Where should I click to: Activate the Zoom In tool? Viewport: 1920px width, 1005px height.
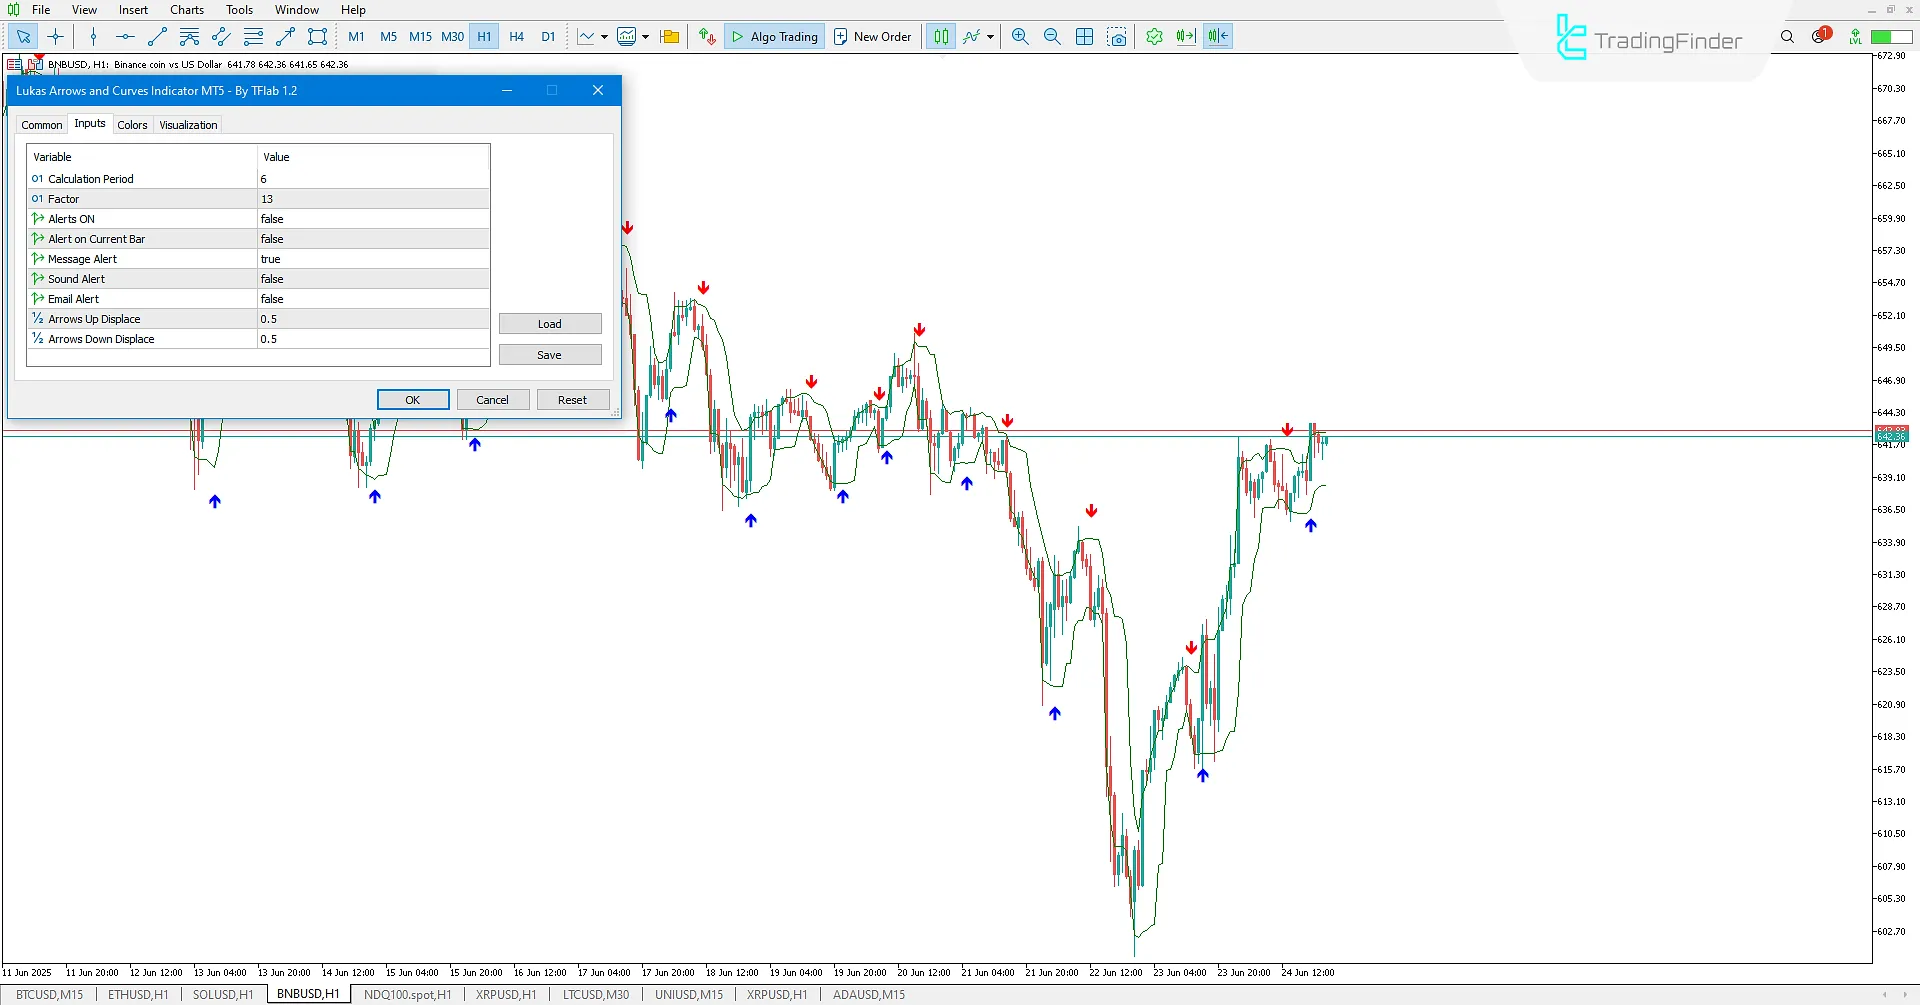[x=1019, y=36]
